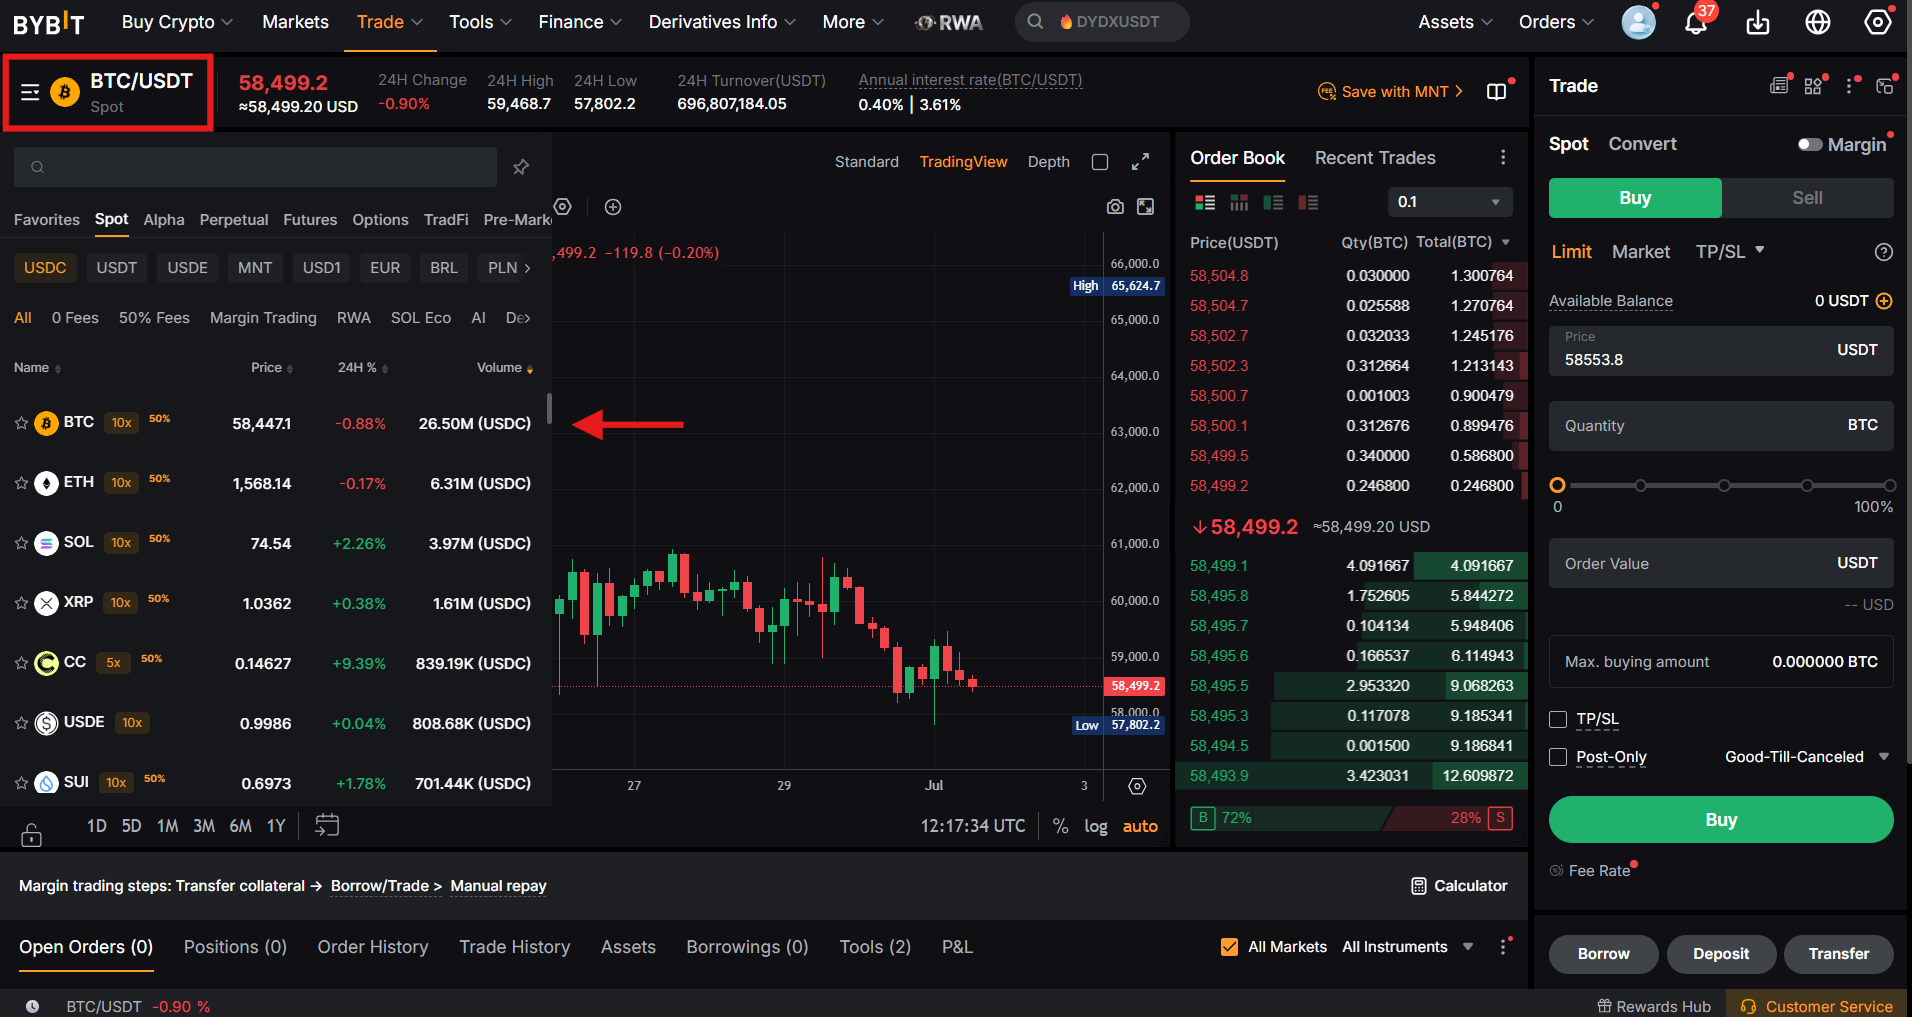
Task: Click the download app icon
Action: coord(1758,22)
